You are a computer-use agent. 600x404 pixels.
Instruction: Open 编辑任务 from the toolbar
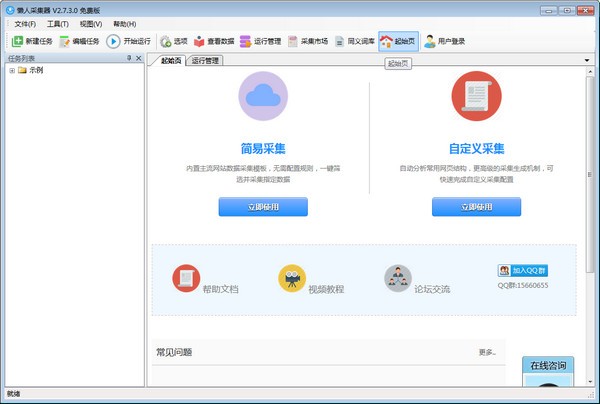tap(79, 41)
